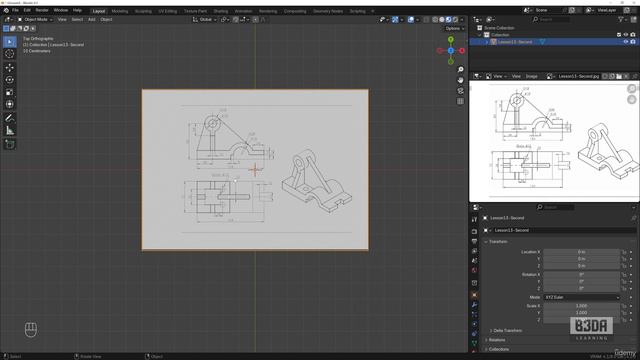This screenshot has height=360, width=640.
Task: Toggle X-ray mode in viewport header
Action: 426,20
